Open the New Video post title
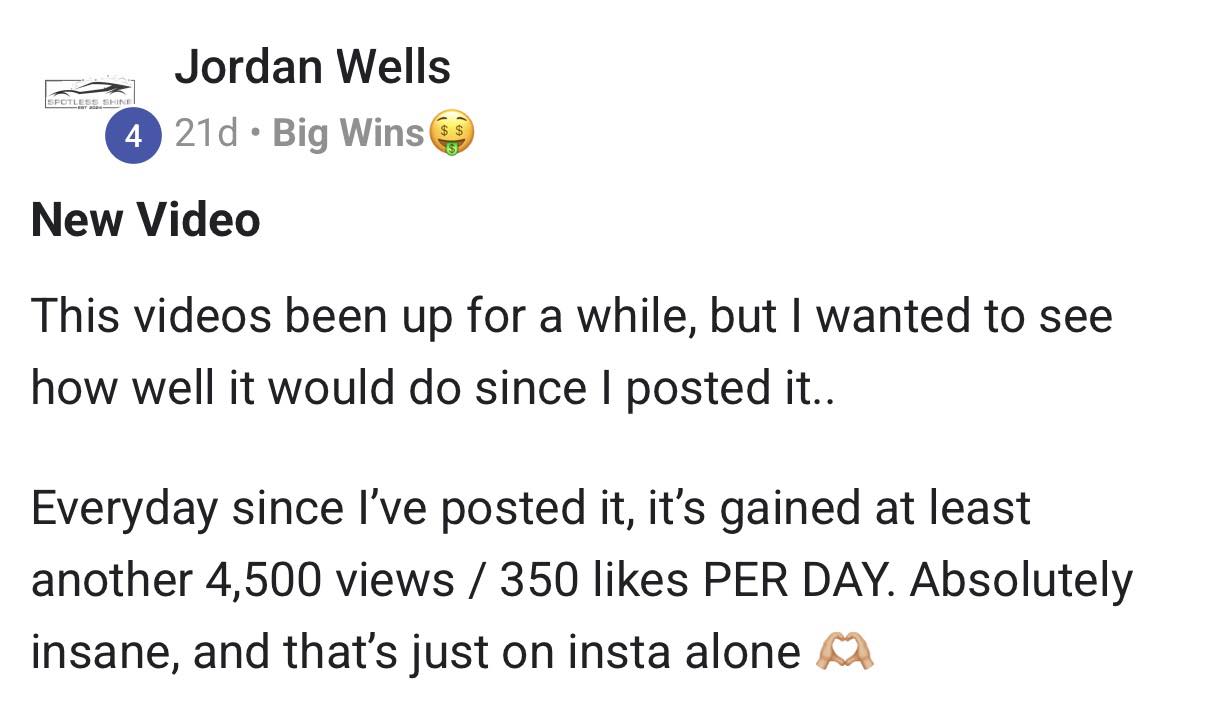The width and height of the screenshot is (1206, 713). pyautogui.click(x=146, y=220)
